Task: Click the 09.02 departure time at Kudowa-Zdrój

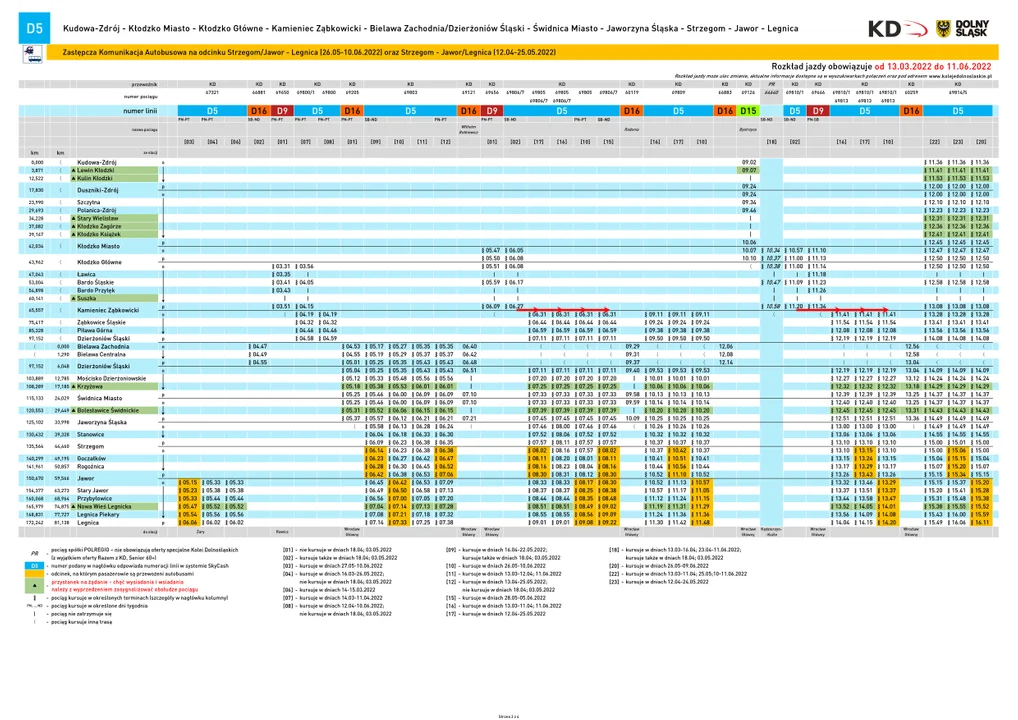Action: (749, 162)
